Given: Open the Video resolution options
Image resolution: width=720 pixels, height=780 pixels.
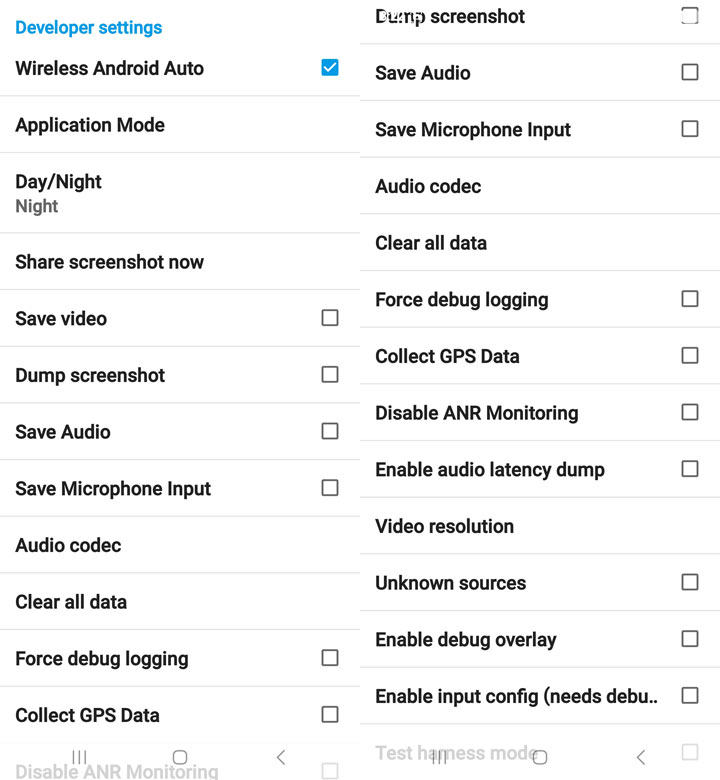Looking at the screenshot, I should click(444, 526).
